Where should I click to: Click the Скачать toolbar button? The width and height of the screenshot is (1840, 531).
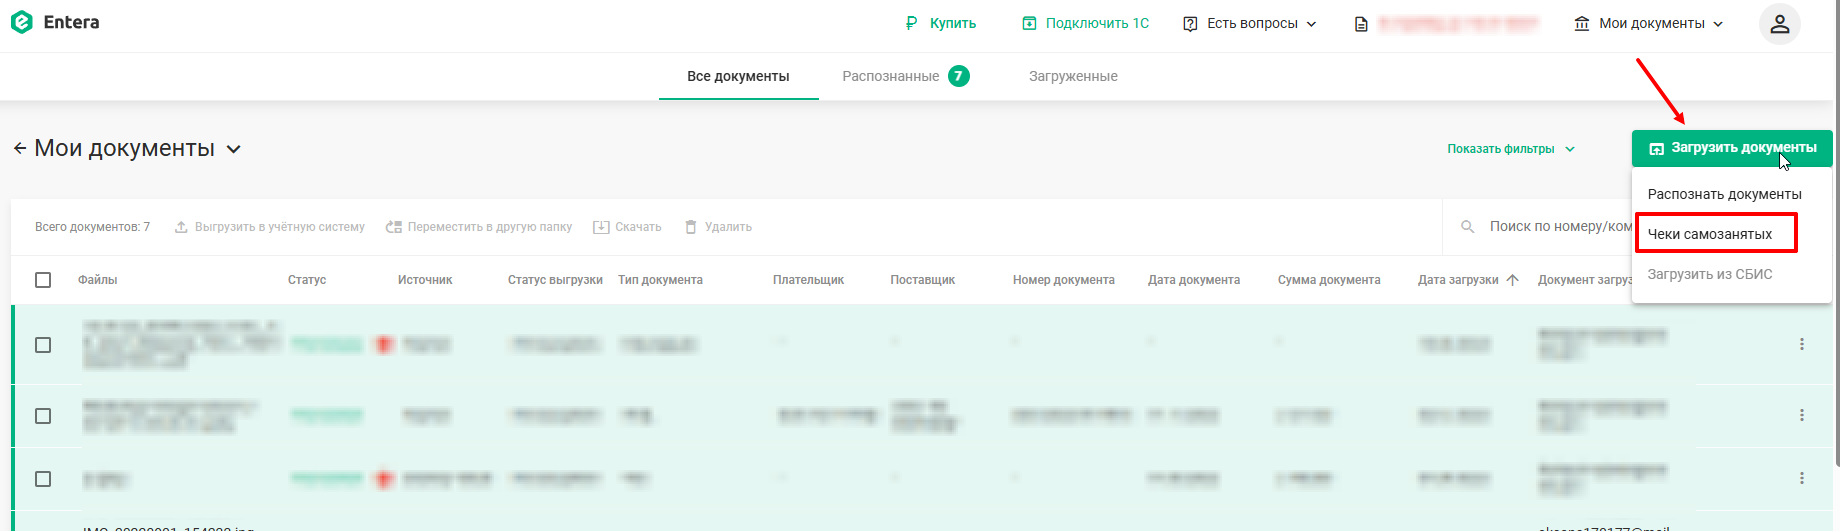[x=627, y=227]
